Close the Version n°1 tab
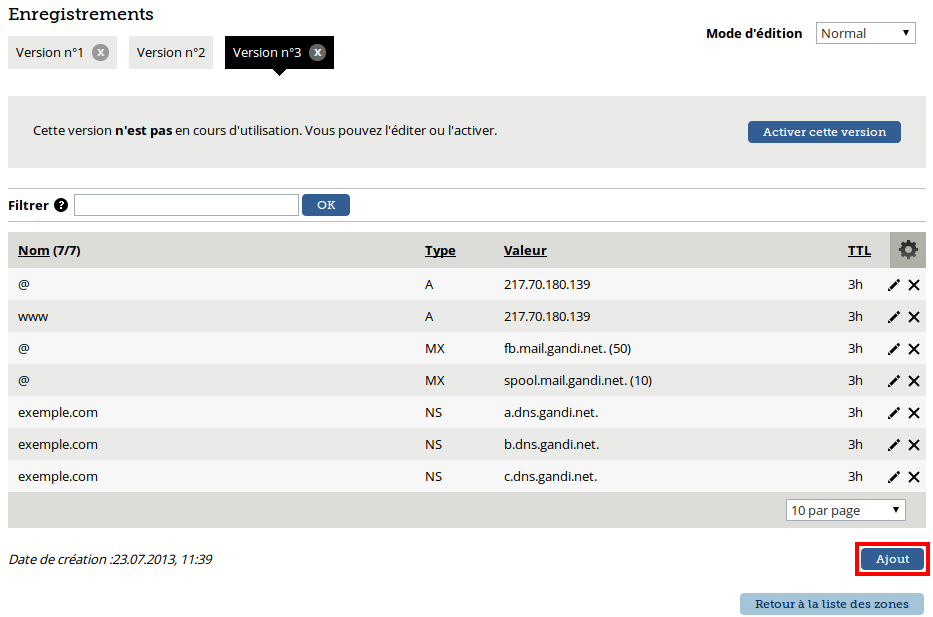The width and height of the screenshot is (933, 617). pyautogui.click(x=101, y=52)
